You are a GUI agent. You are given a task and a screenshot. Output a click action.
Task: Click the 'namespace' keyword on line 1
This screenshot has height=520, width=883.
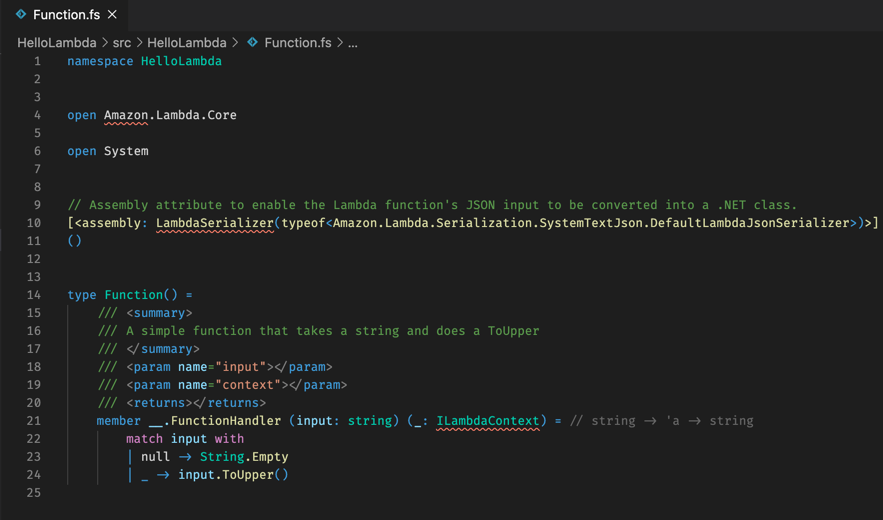click(100, 61)
